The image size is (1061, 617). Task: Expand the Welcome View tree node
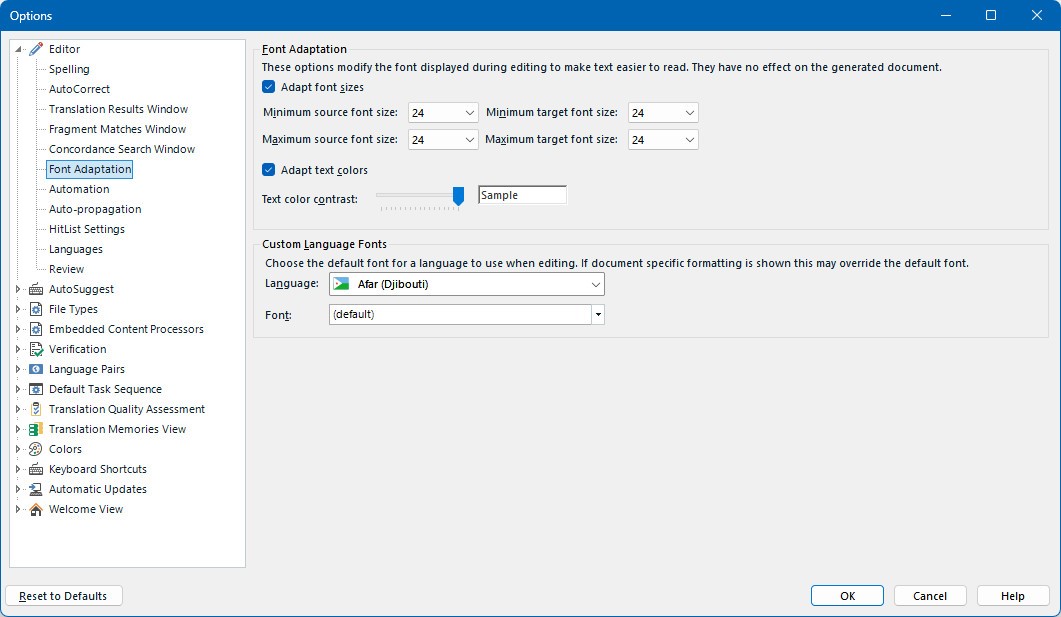pos(18,509)
